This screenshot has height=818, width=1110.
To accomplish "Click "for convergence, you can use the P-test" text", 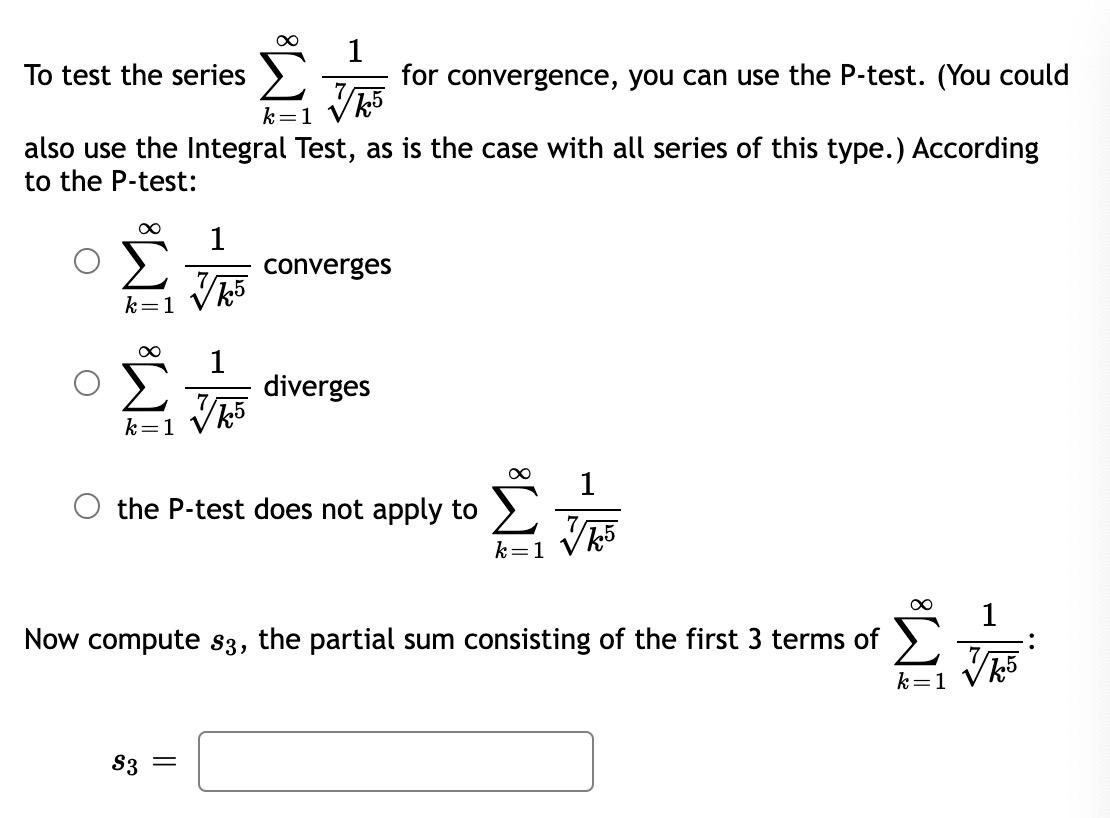I will coord(663,75).
